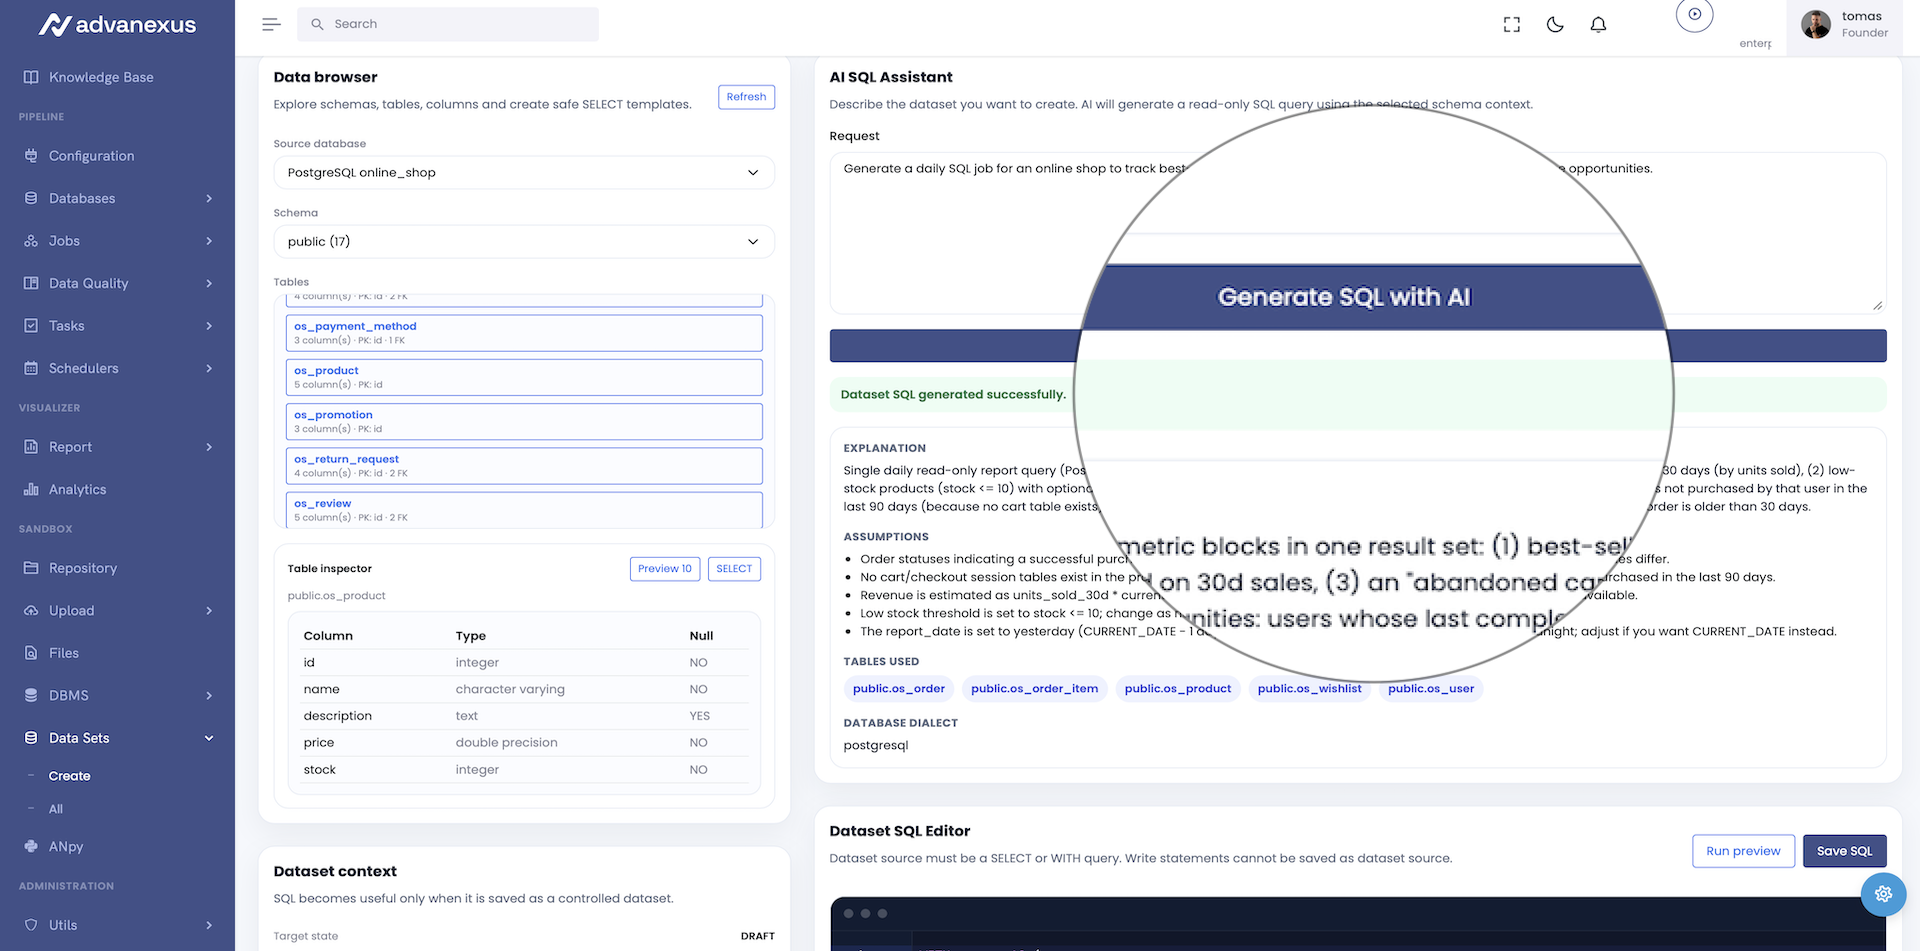Click the Refresh button in Data browser

pyautogui.click(x=746, y=97)
